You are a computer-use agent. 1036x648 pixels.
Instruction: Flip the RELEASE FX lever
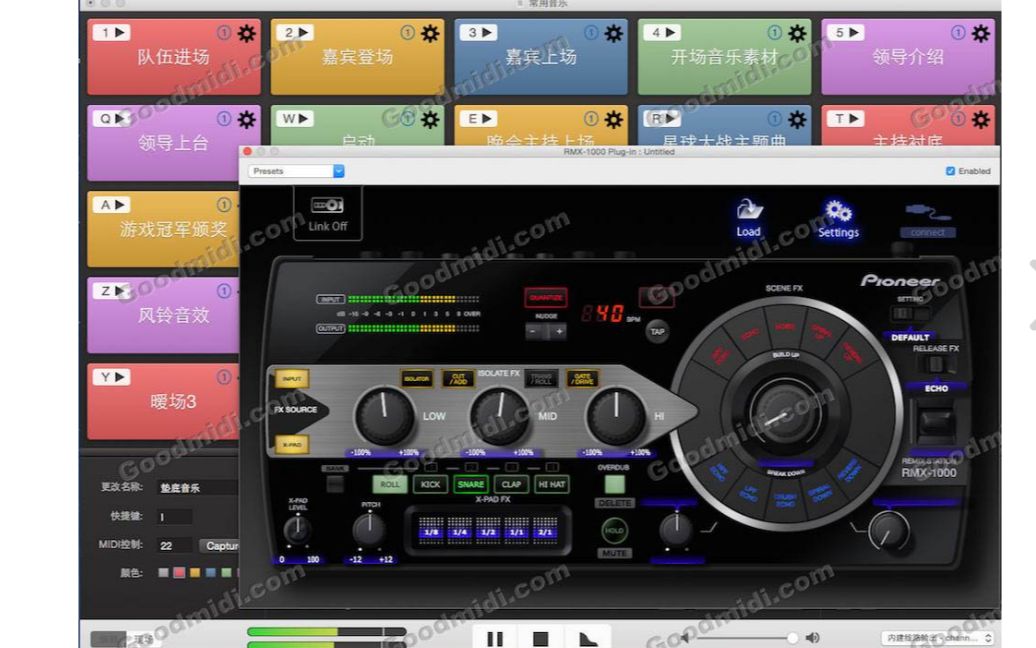coord(934,364)
